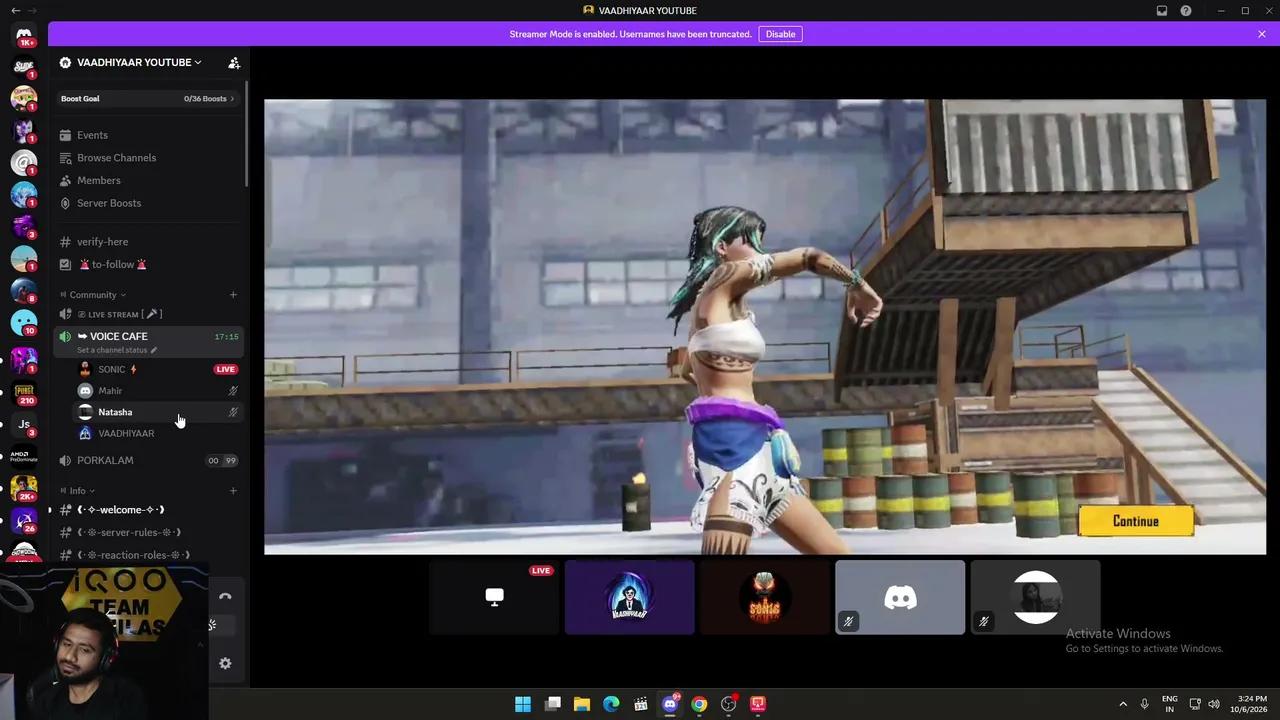The height and width of the screenshot is (720, 1280).
Task: Select the SONIC participant video tile
Action: pyautogui.click(x=765, y=597)
